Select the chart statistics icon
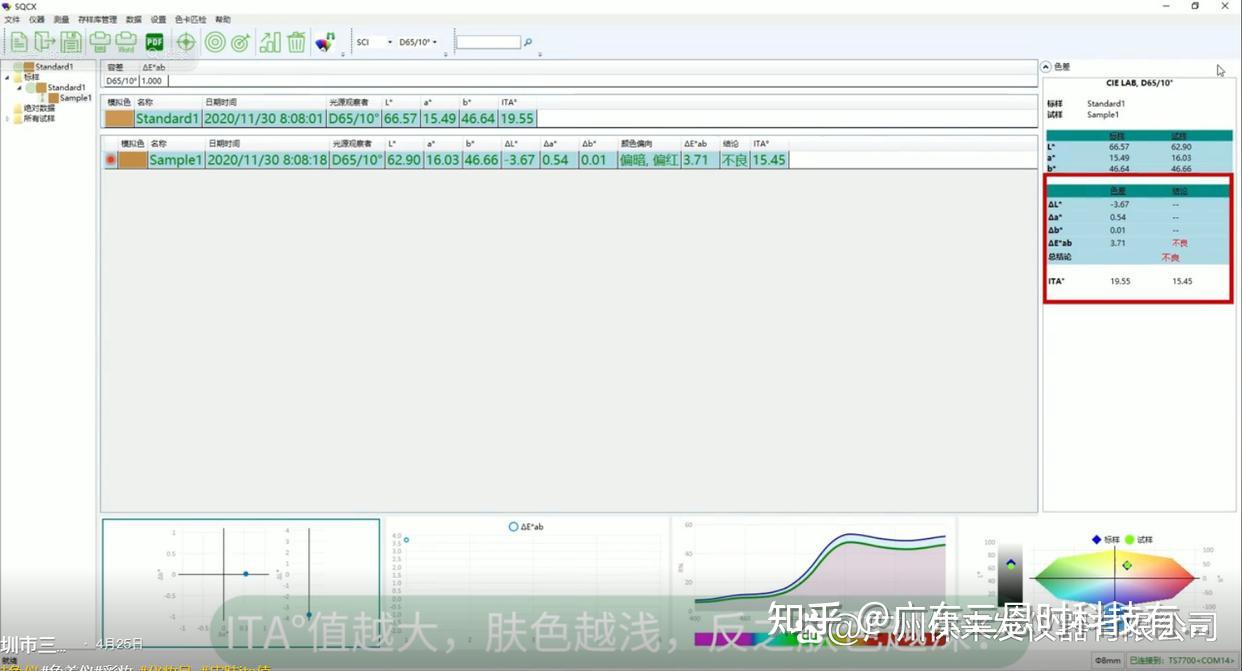This screenshot has height=671, width=1242. tap(270, 42)
